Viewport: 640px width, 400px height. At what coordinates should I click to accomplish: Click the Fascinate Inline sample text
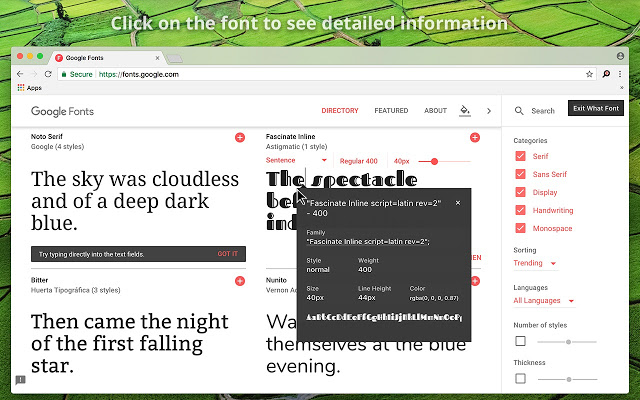click(342, 180)
